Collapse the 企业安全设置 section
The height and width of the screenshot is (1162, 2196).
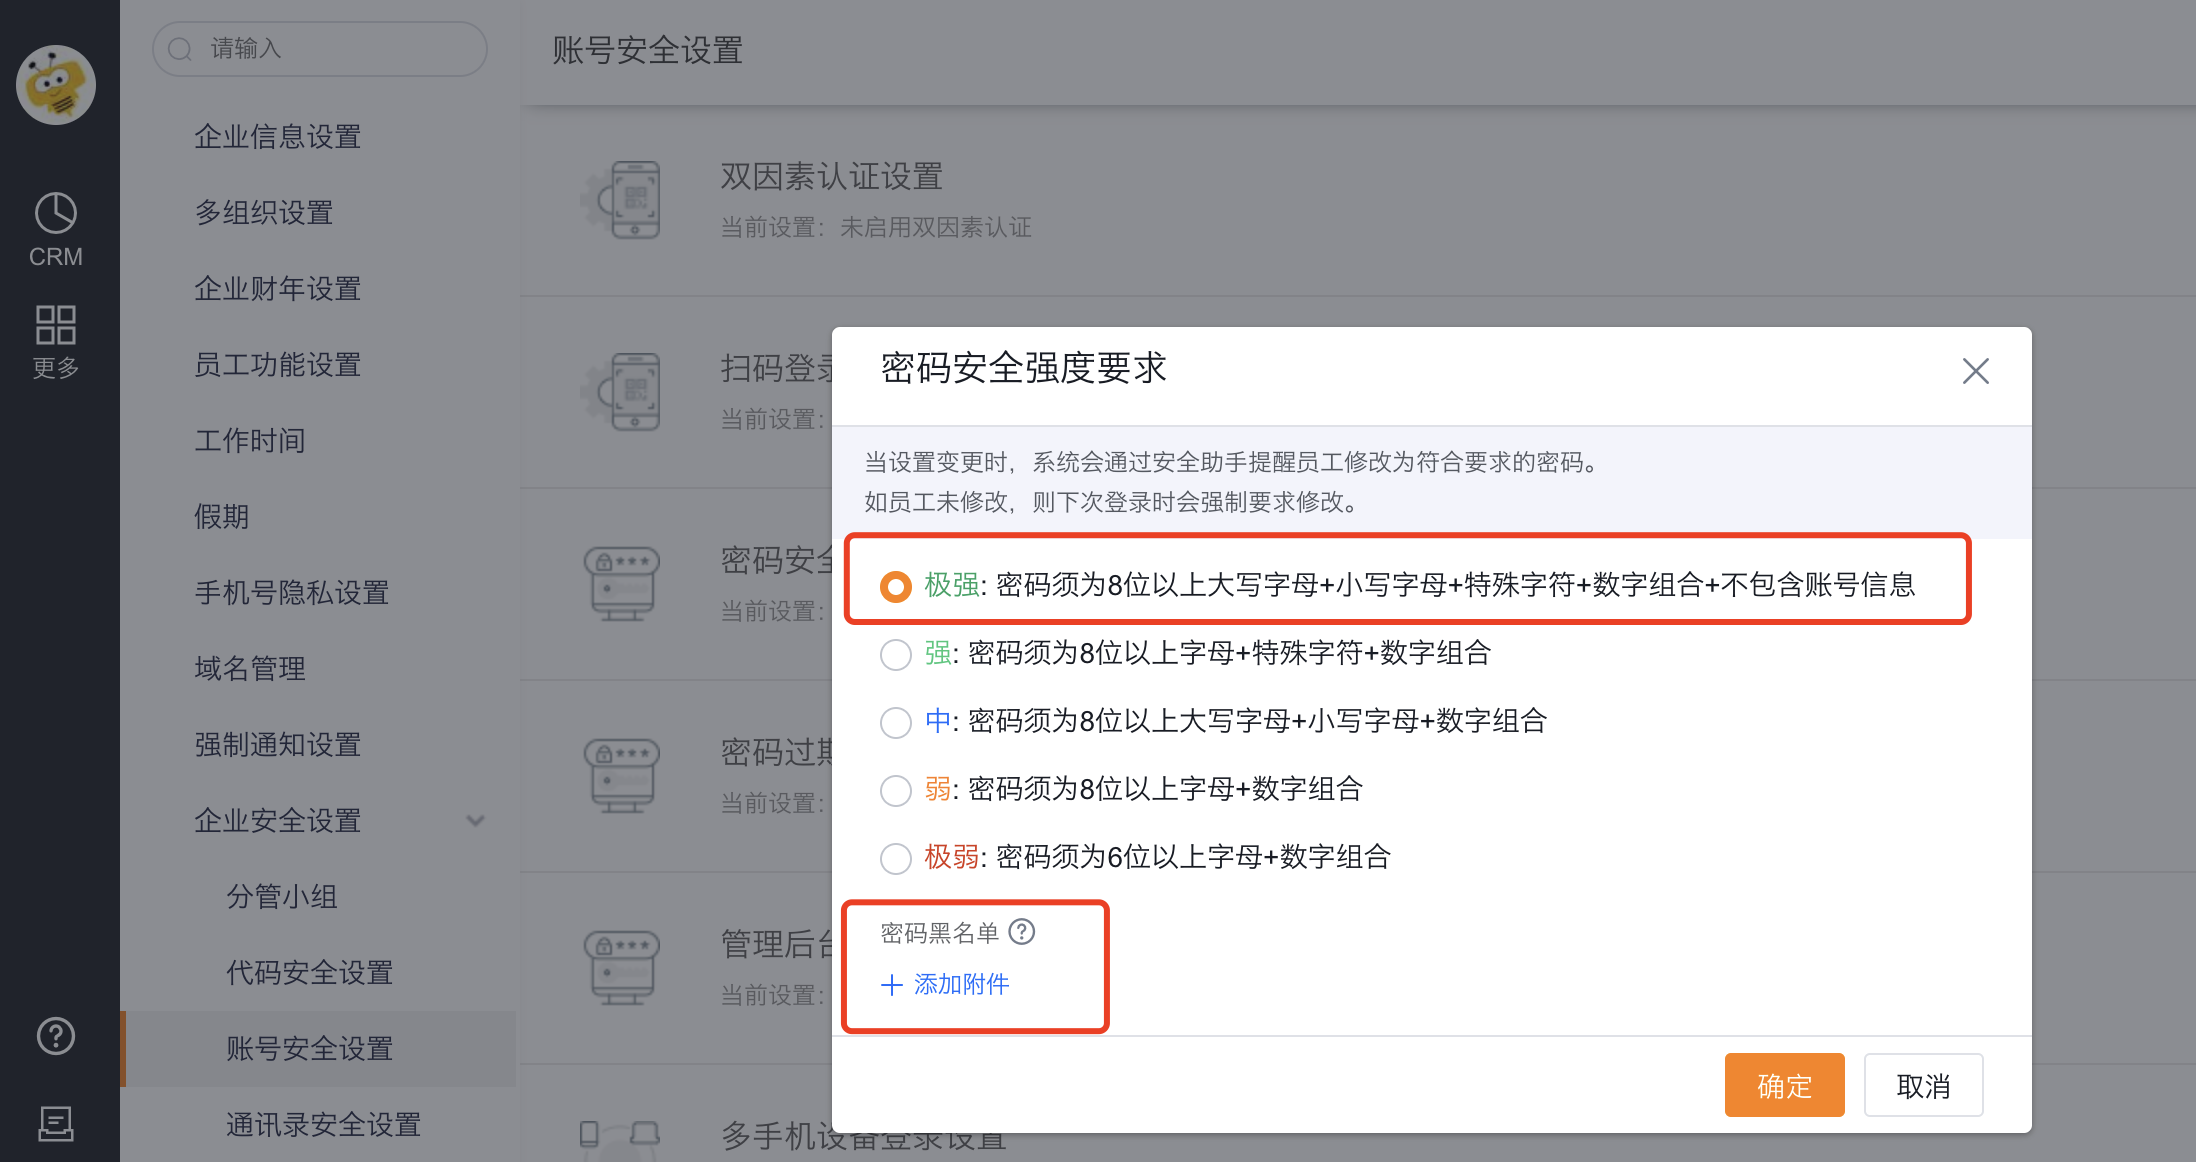point(476,820)
